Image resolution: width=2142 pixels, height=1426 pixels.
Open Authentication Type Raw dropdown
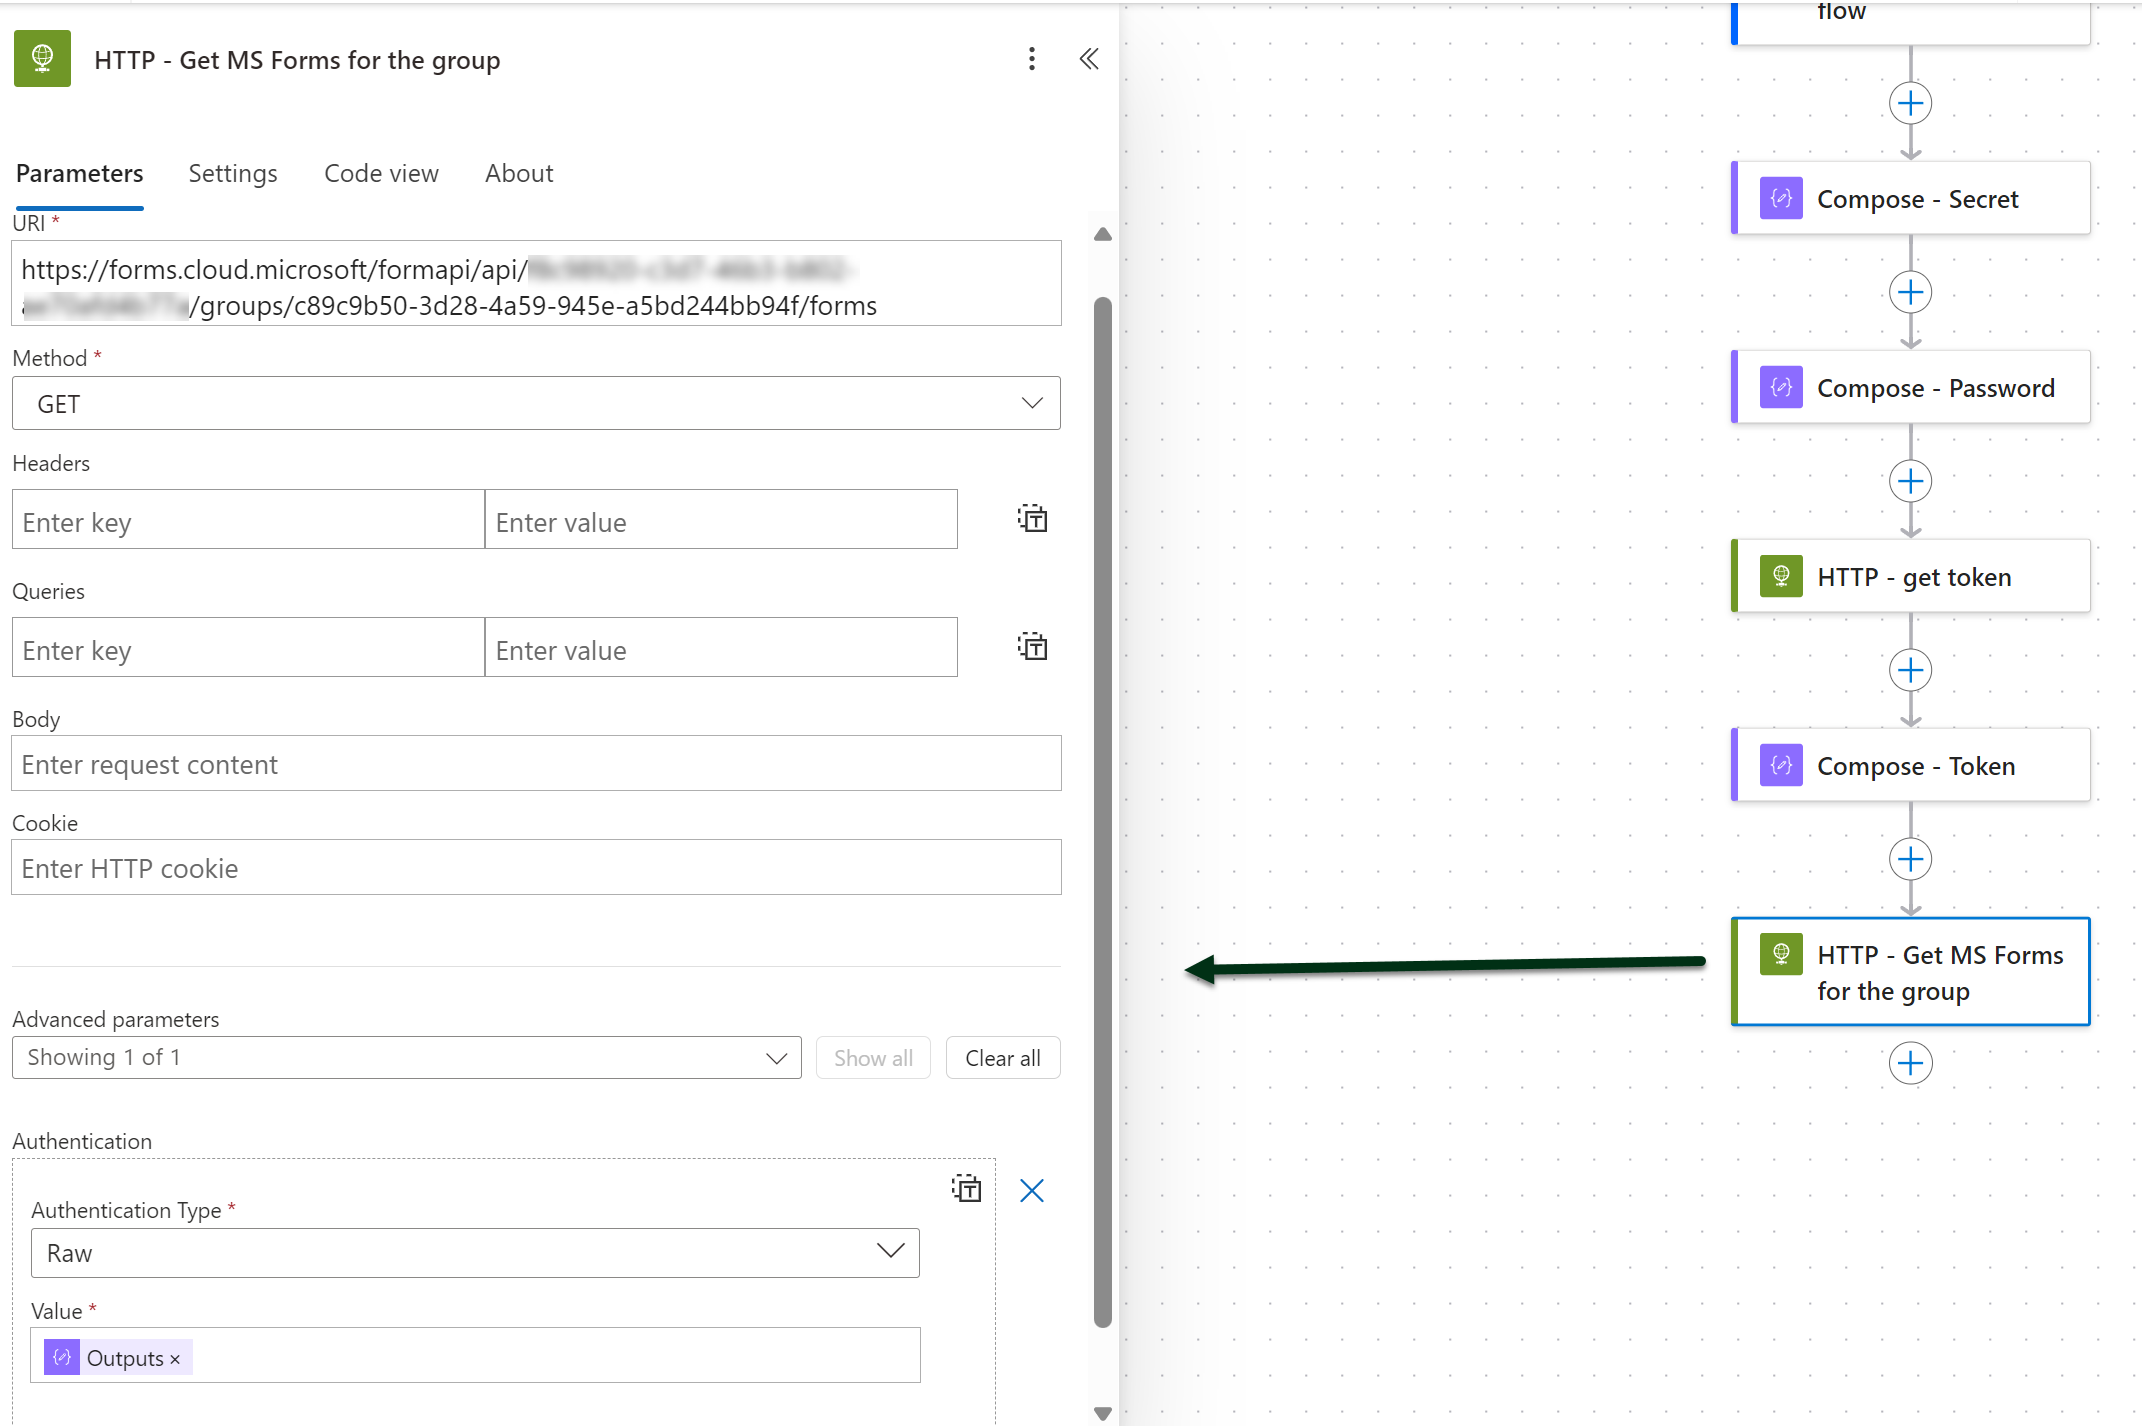[475, 1253]
